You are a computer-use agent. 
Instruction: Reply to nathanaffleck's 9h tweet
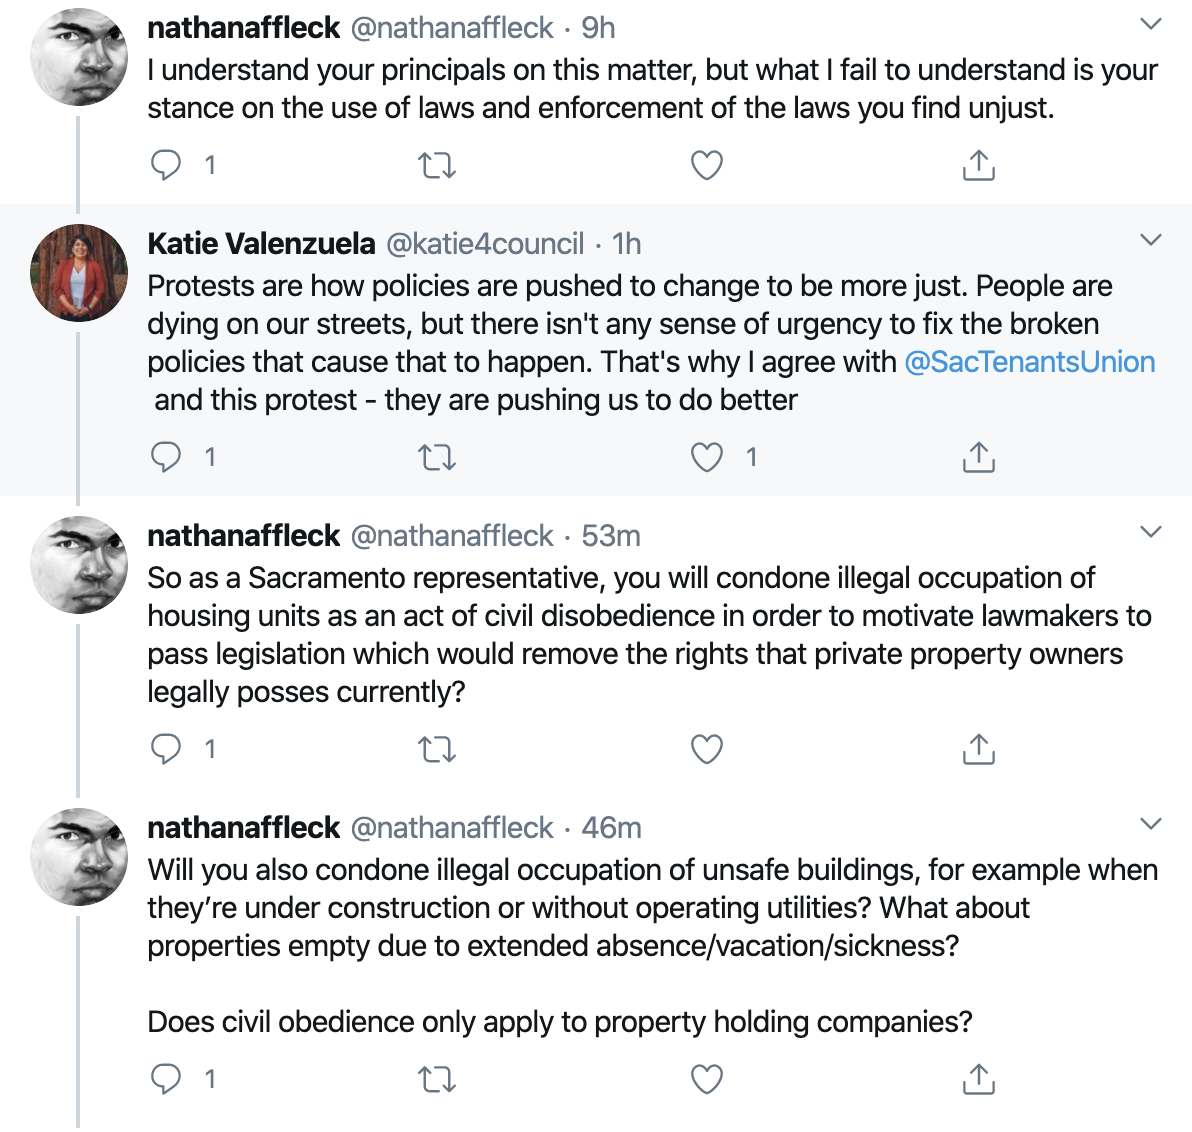click(166, 165)
